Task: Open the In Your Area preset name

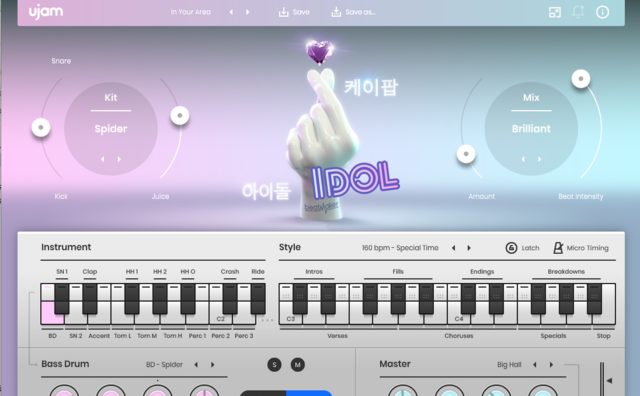Action: (x=191, y=12)
